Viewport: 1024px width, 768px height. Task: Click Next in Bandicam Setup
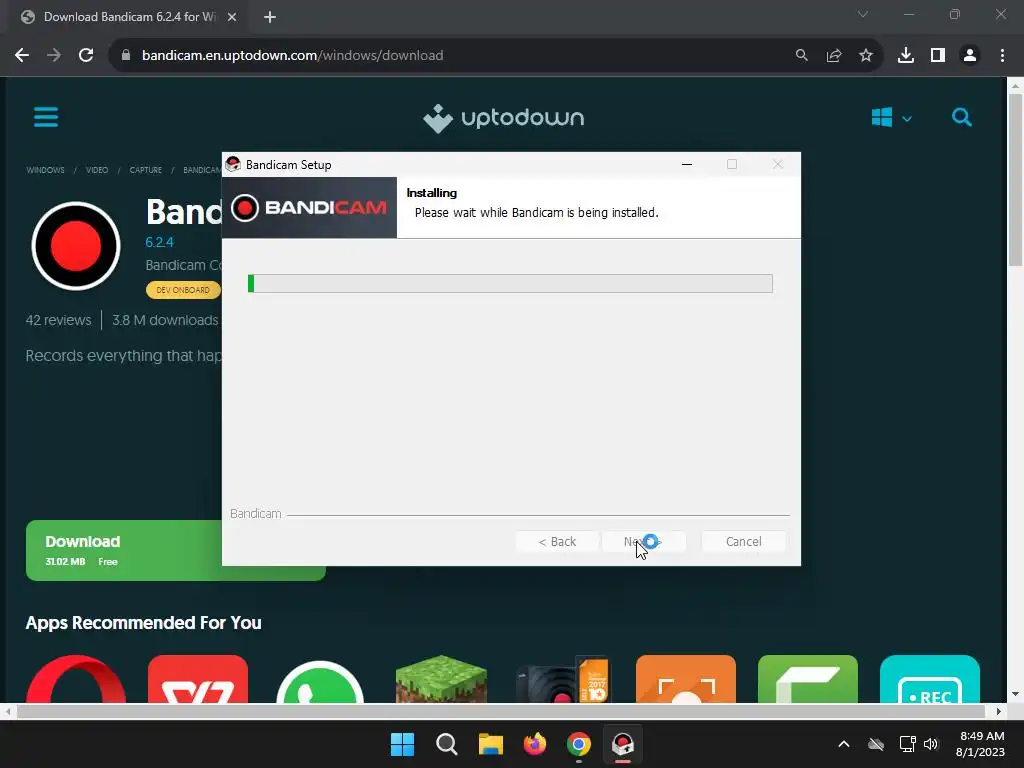click(x=643, y=541)
